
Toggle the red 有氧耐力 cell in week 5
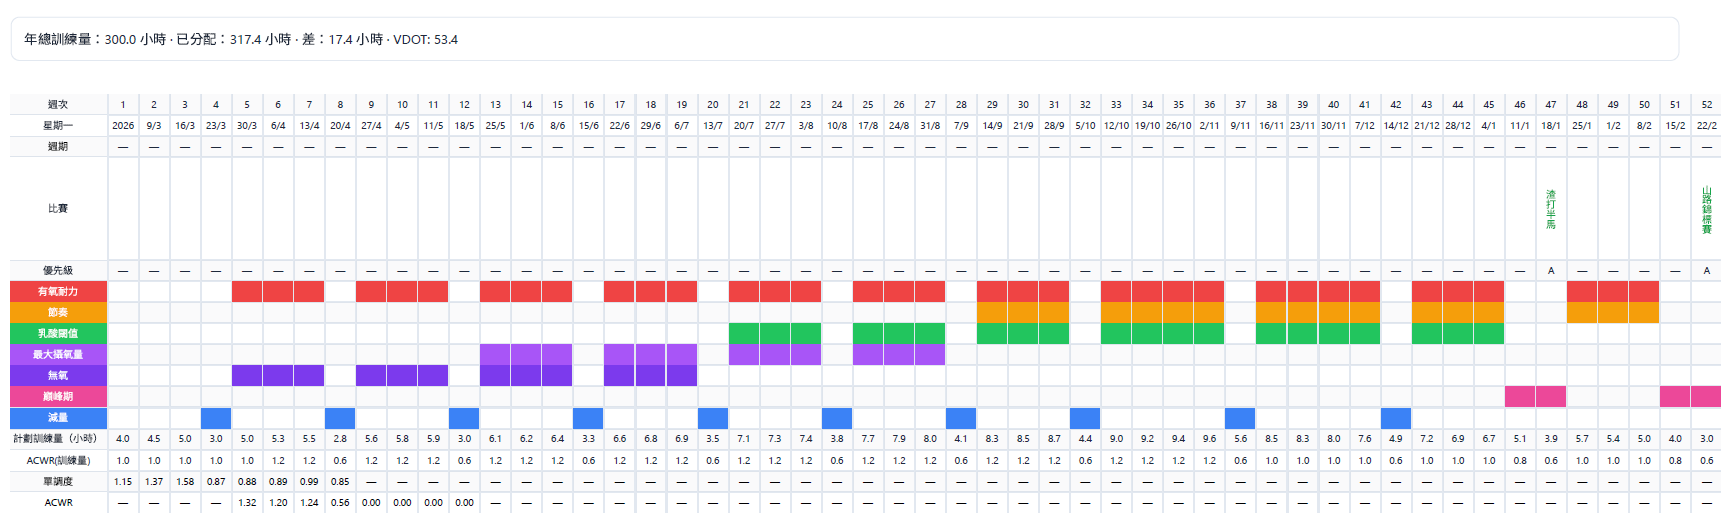coord(247,291)
